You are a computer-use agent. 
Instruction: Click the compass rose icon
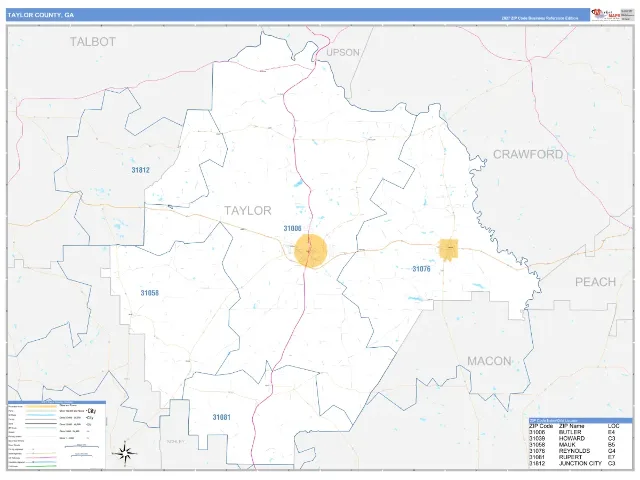click(x=125, y=453)
